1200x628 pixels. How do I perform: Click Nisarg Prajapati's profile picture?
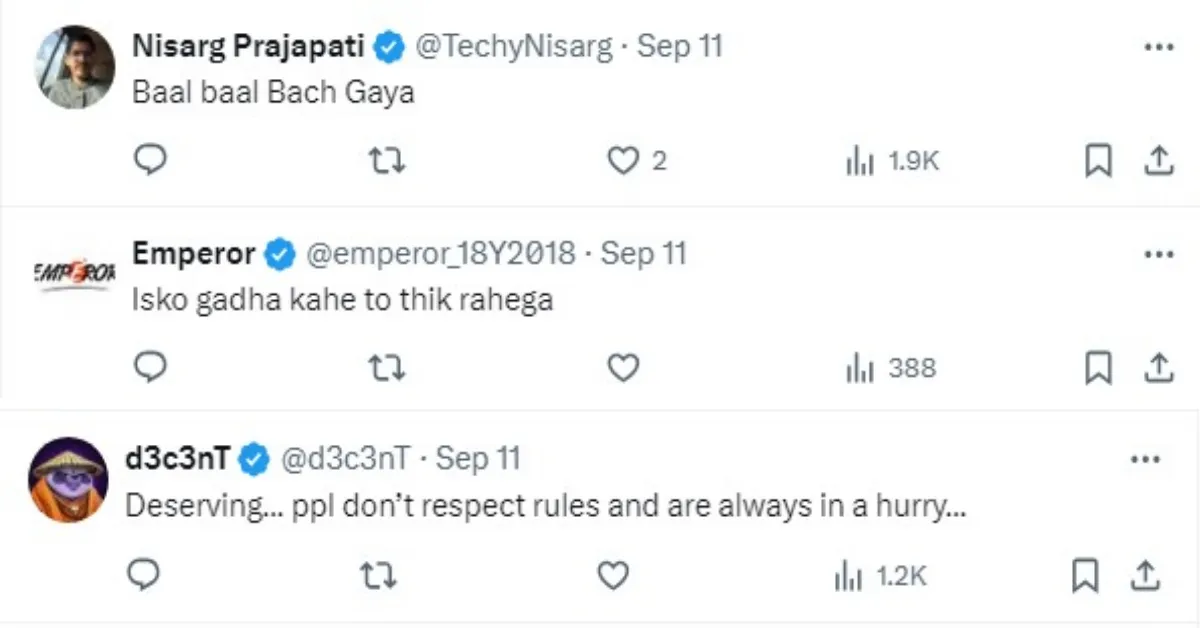click(75, 67)
